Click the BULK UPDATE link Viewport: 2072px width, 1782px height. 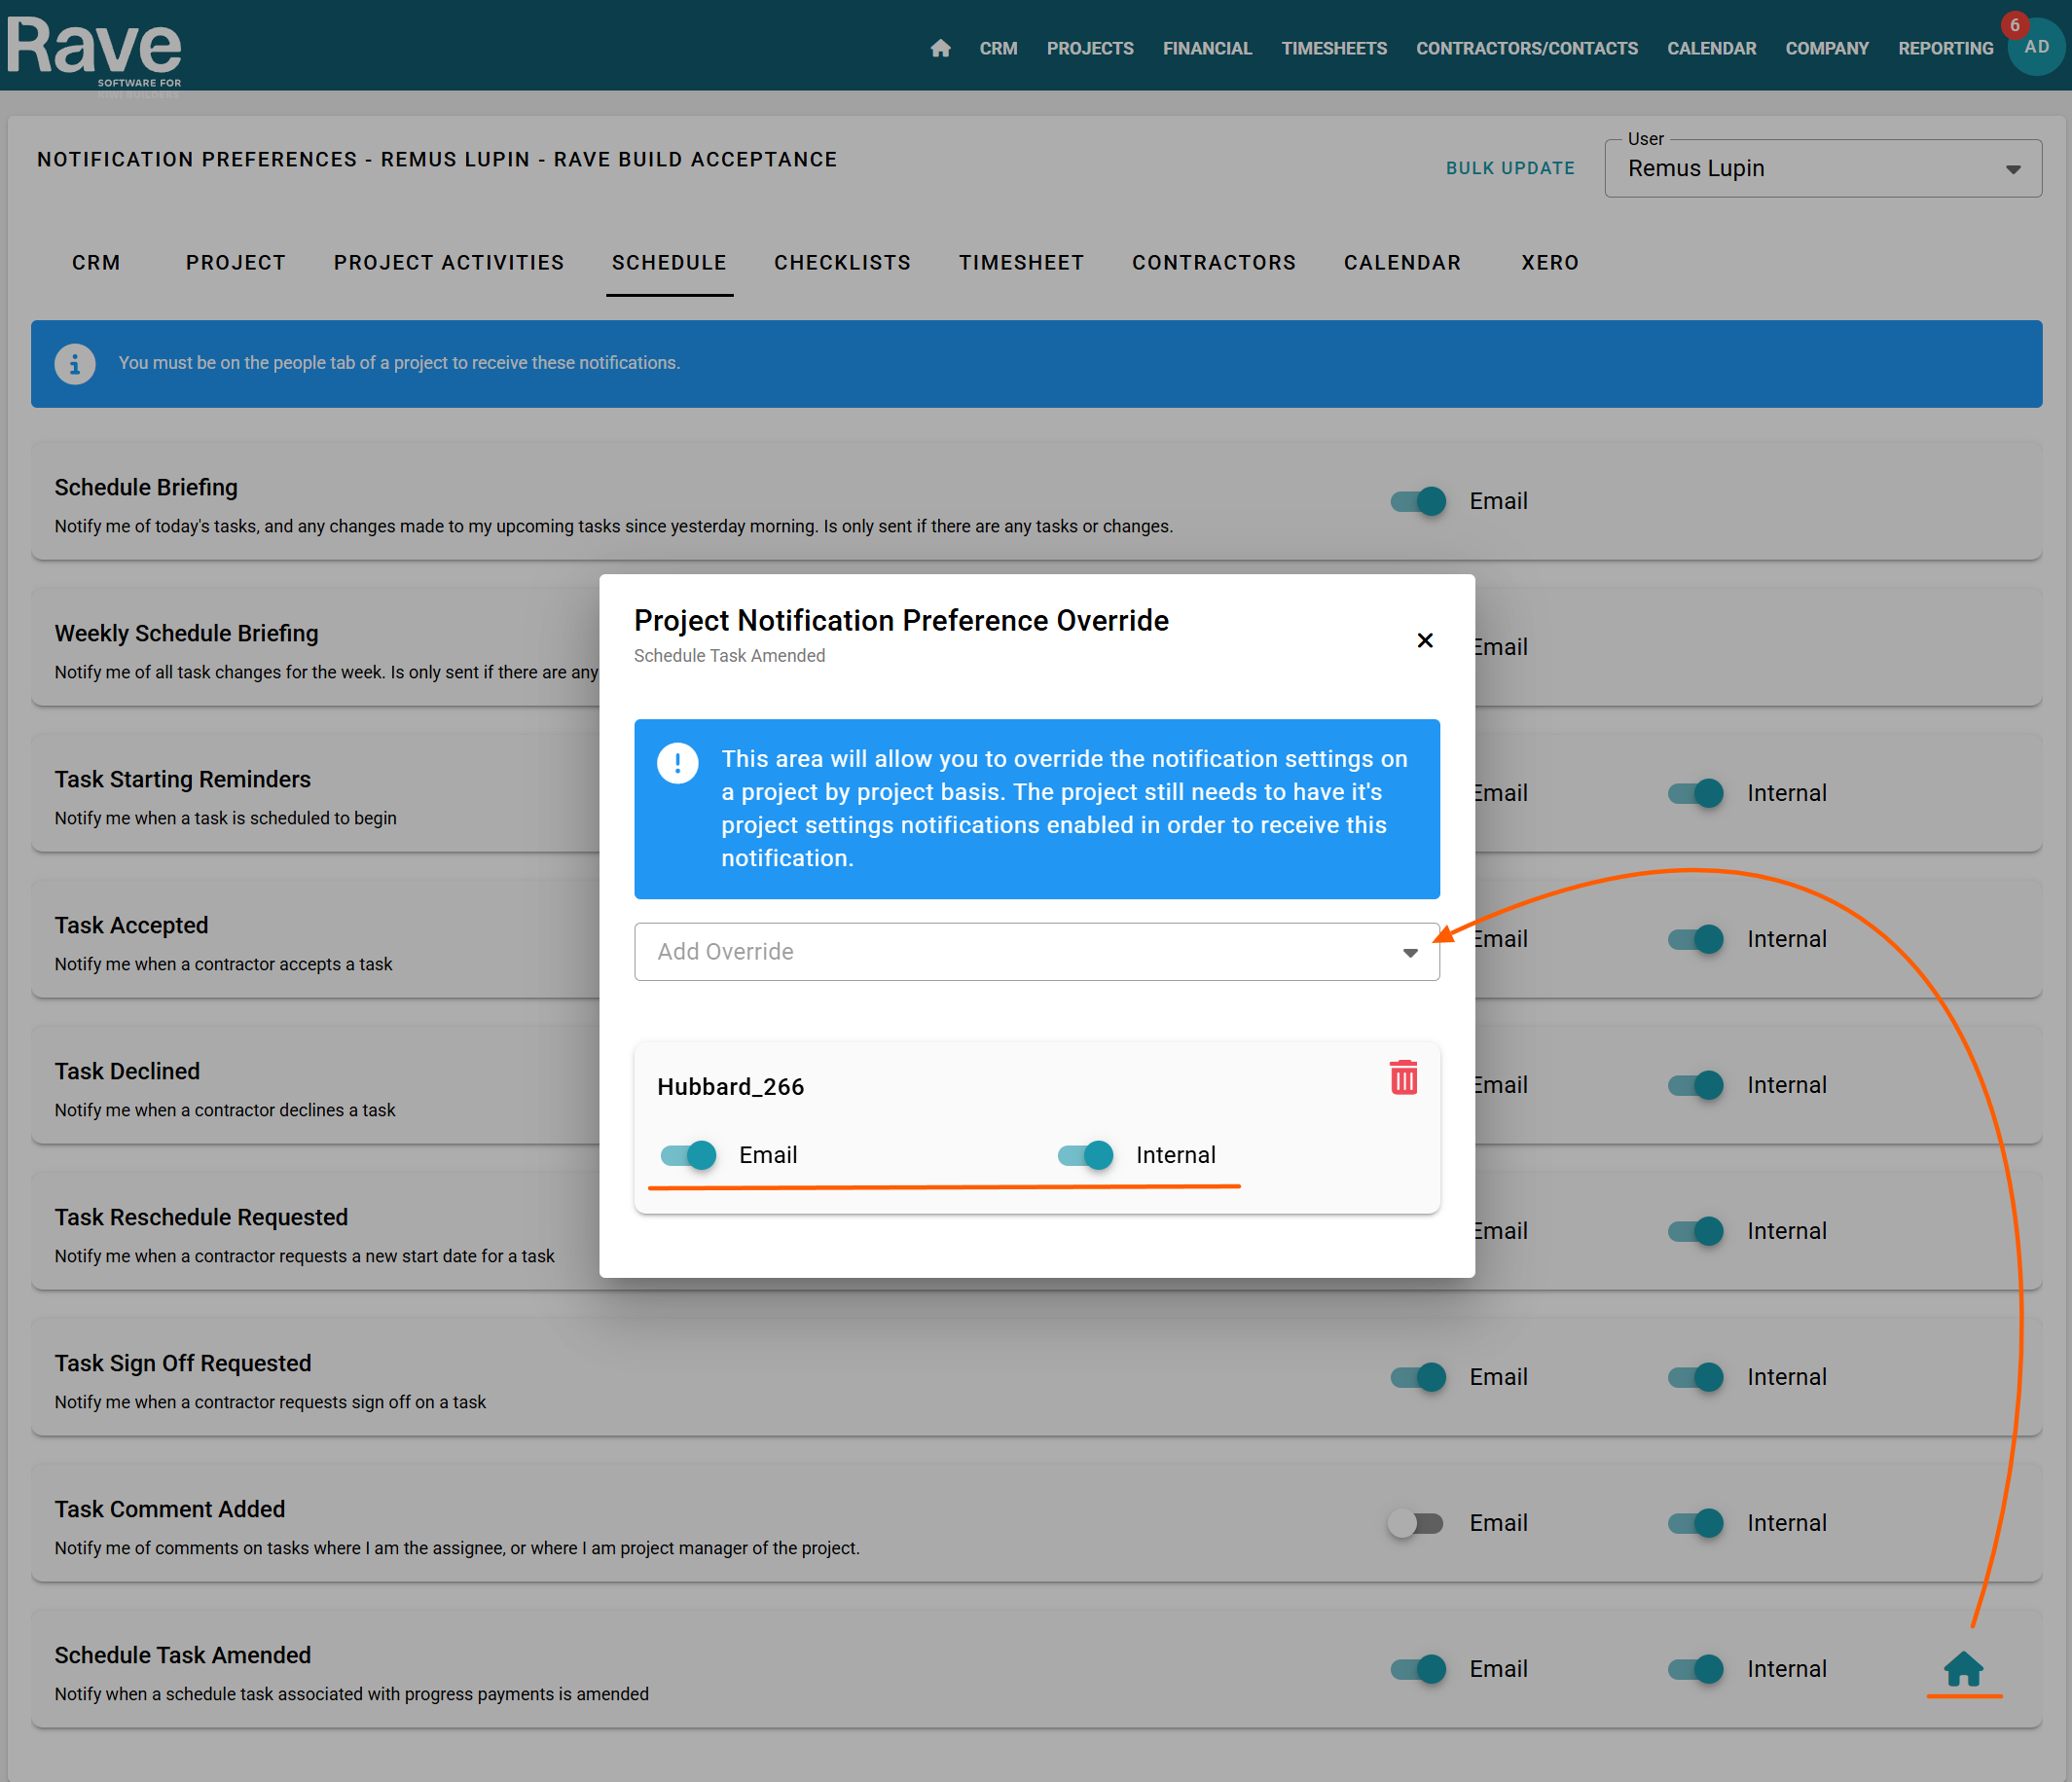click(x=1509, y=168)
